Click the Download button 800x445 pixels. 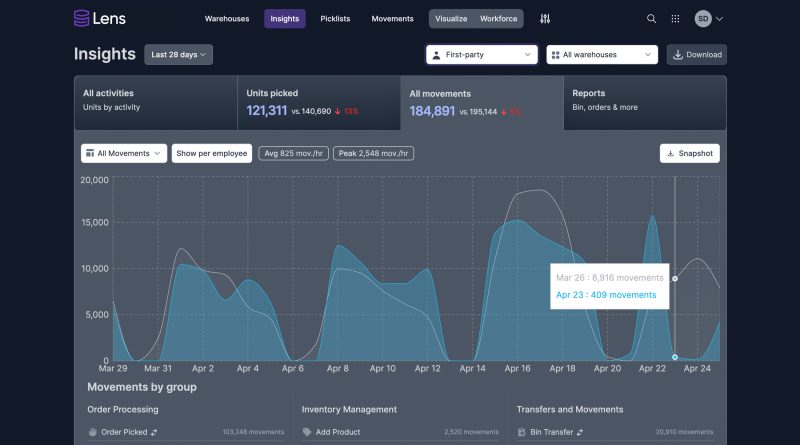click(697, 55)
